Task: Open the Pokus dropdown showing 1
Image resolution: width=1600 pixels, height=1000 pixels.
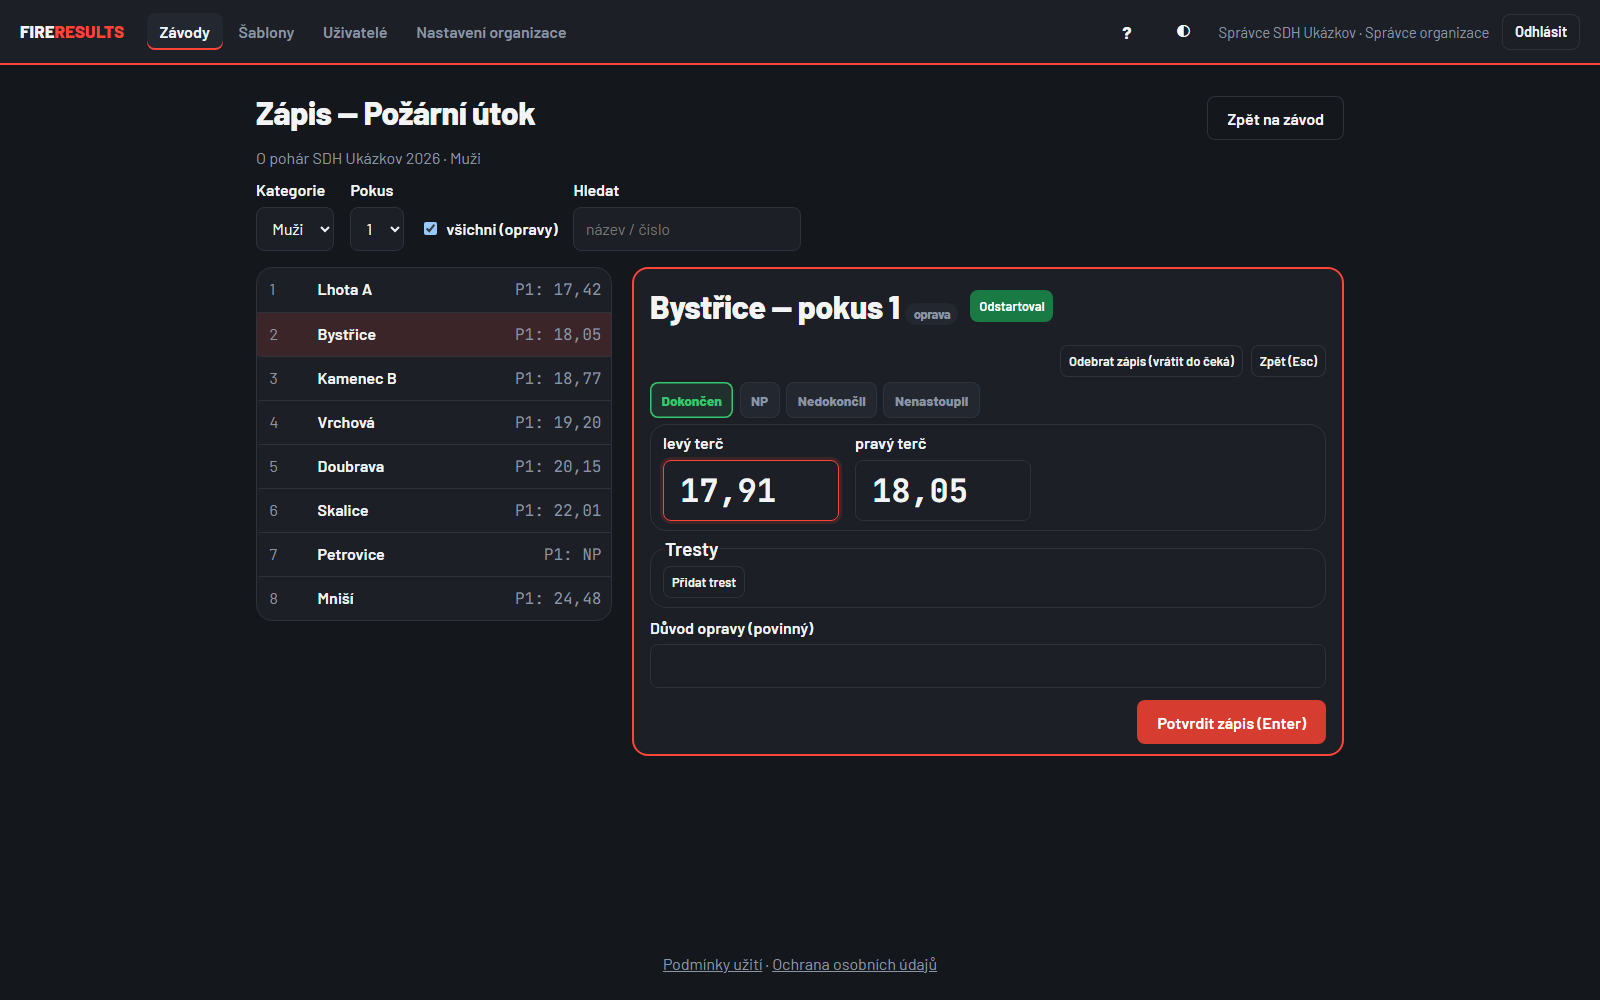Action: click(377, 229)
